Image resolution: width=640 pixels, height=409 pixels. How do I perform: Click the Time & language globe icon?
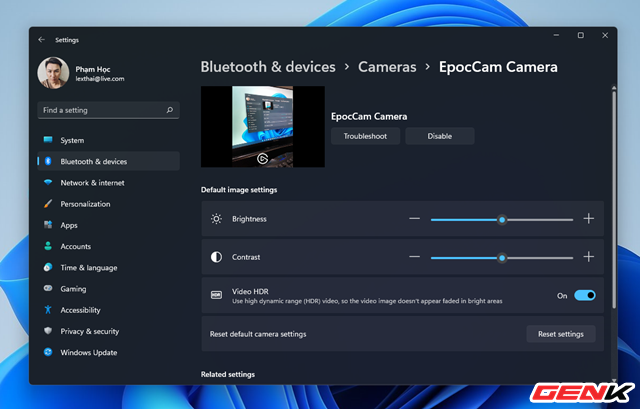[48, 267]
